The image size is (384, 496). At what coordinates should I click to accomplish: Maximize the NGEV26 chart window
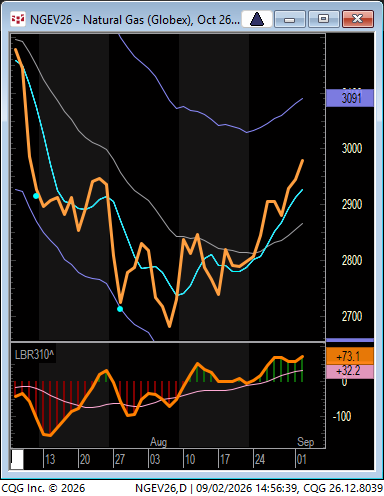click(x=323, y=19)
